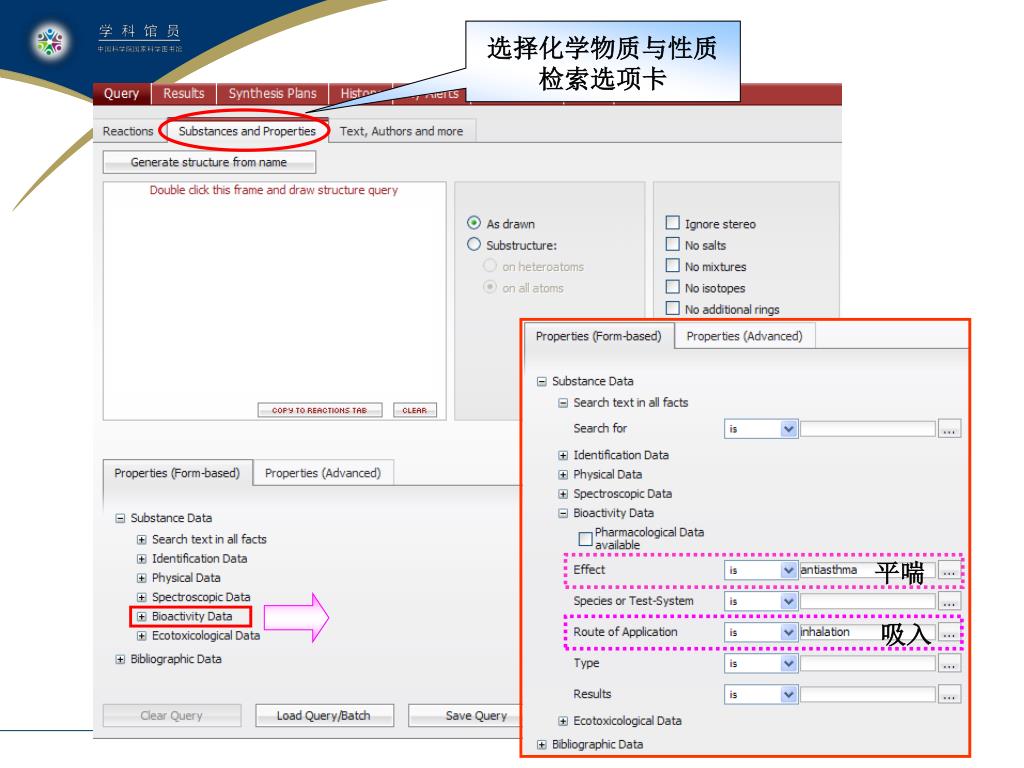Open browse (...) button for Results row

pos(950,694)
